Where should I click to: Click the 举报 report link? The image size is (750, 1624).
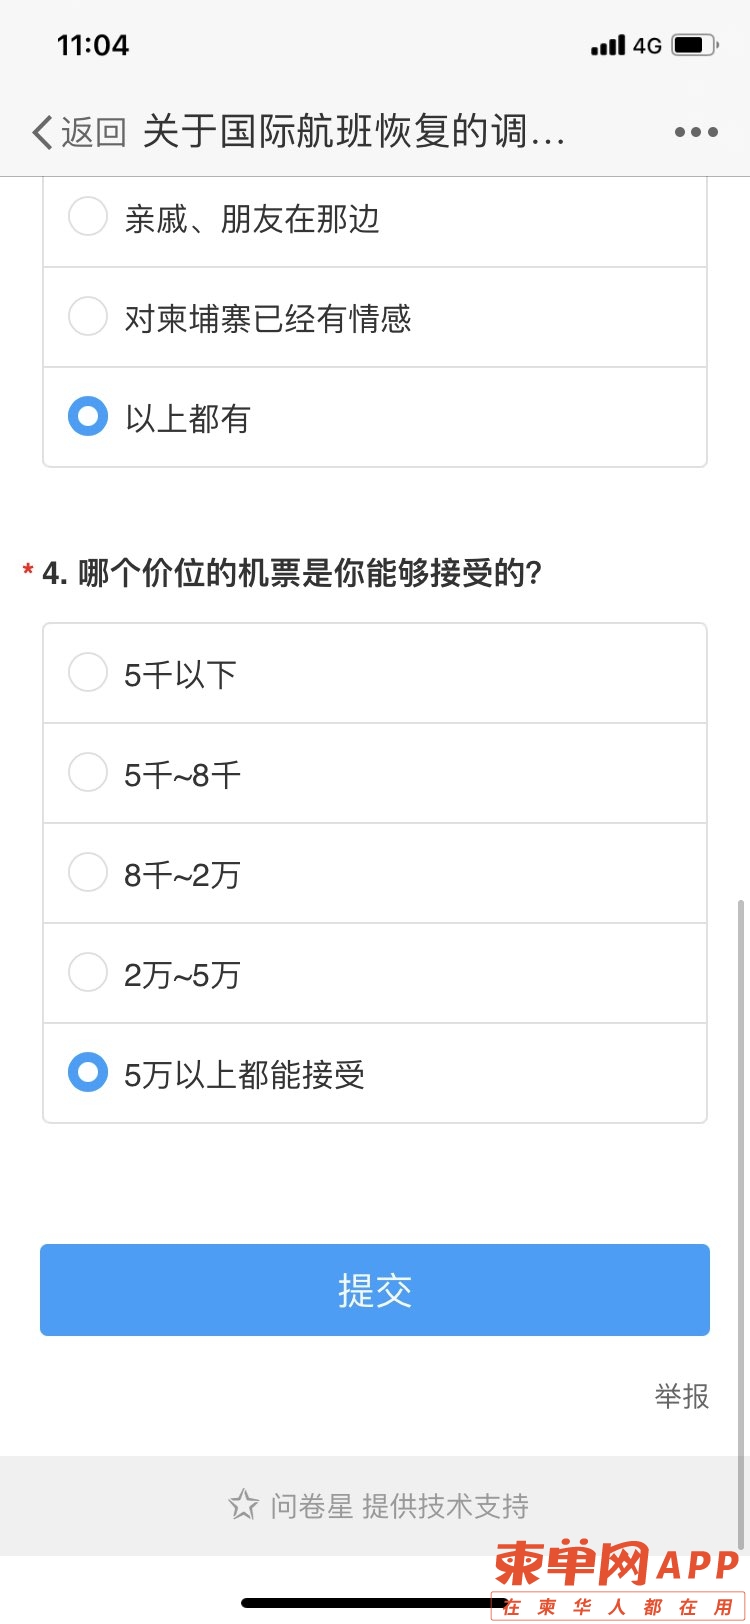click(682, 1396)
